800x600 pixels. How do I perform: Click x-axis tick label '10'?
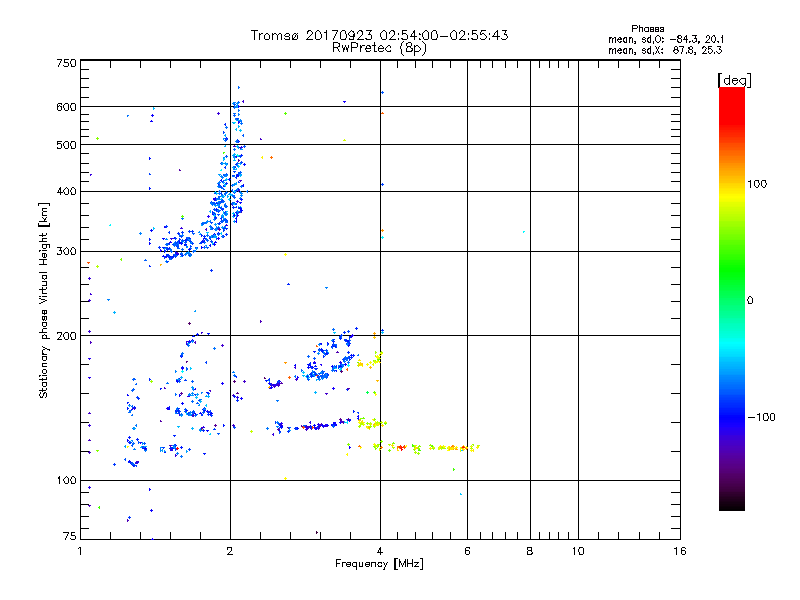click(578, 551)
